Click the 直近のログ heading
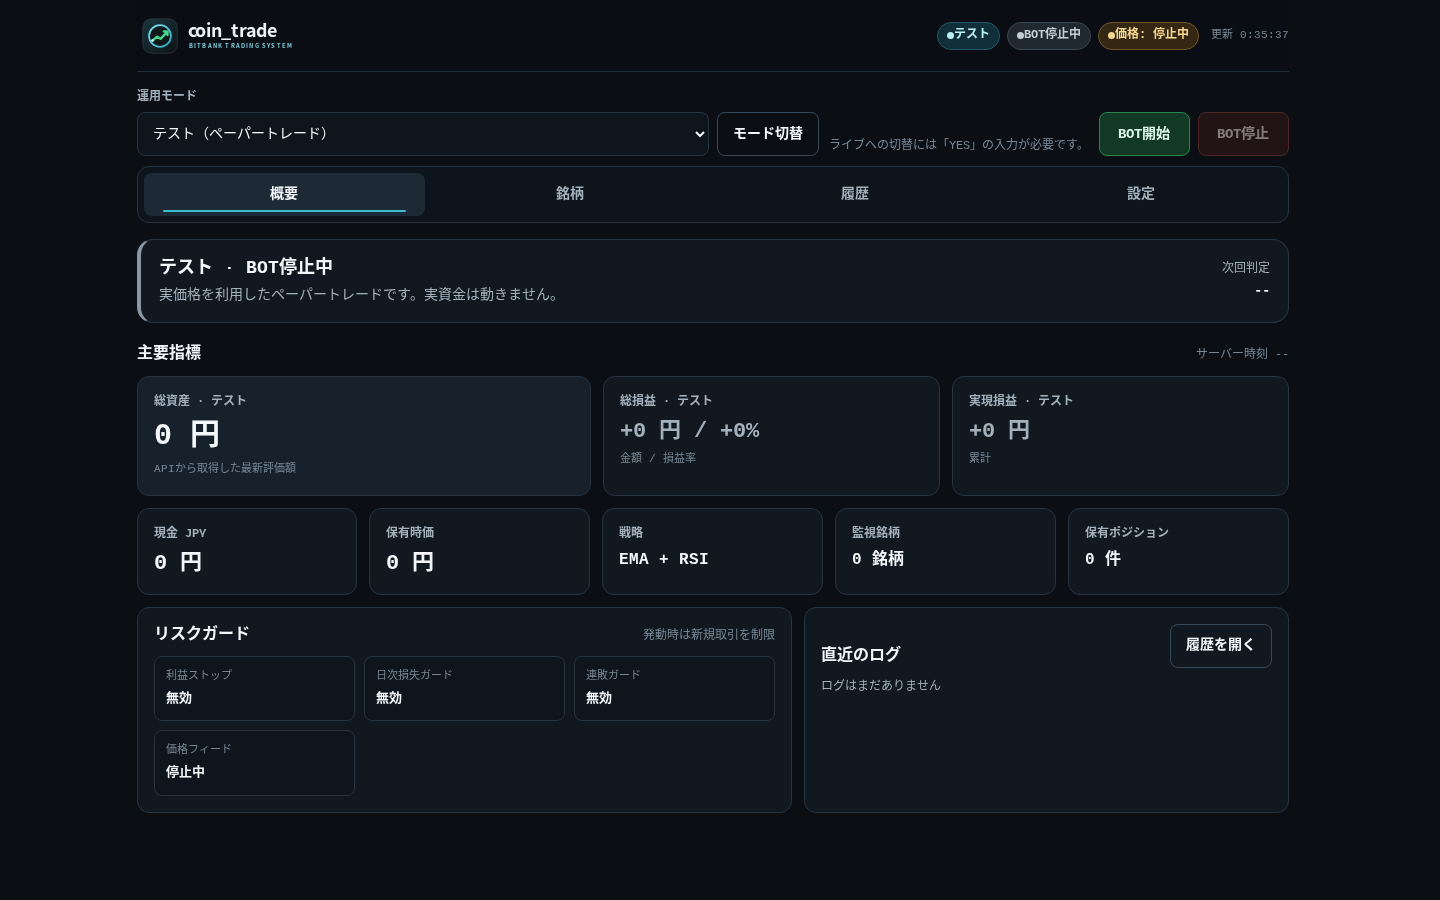This screenshot has width=1440, height=900. click(x=861, y=655)
